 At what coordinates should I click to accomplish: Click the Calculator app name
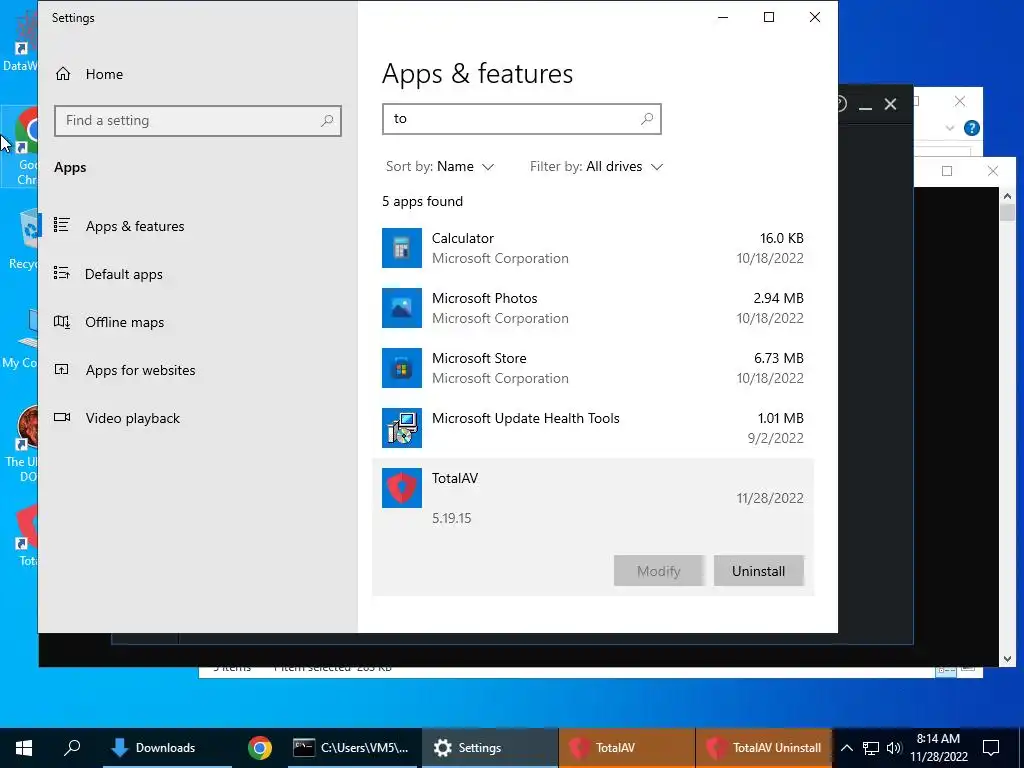pyautogui.click(x=463, y=238)
